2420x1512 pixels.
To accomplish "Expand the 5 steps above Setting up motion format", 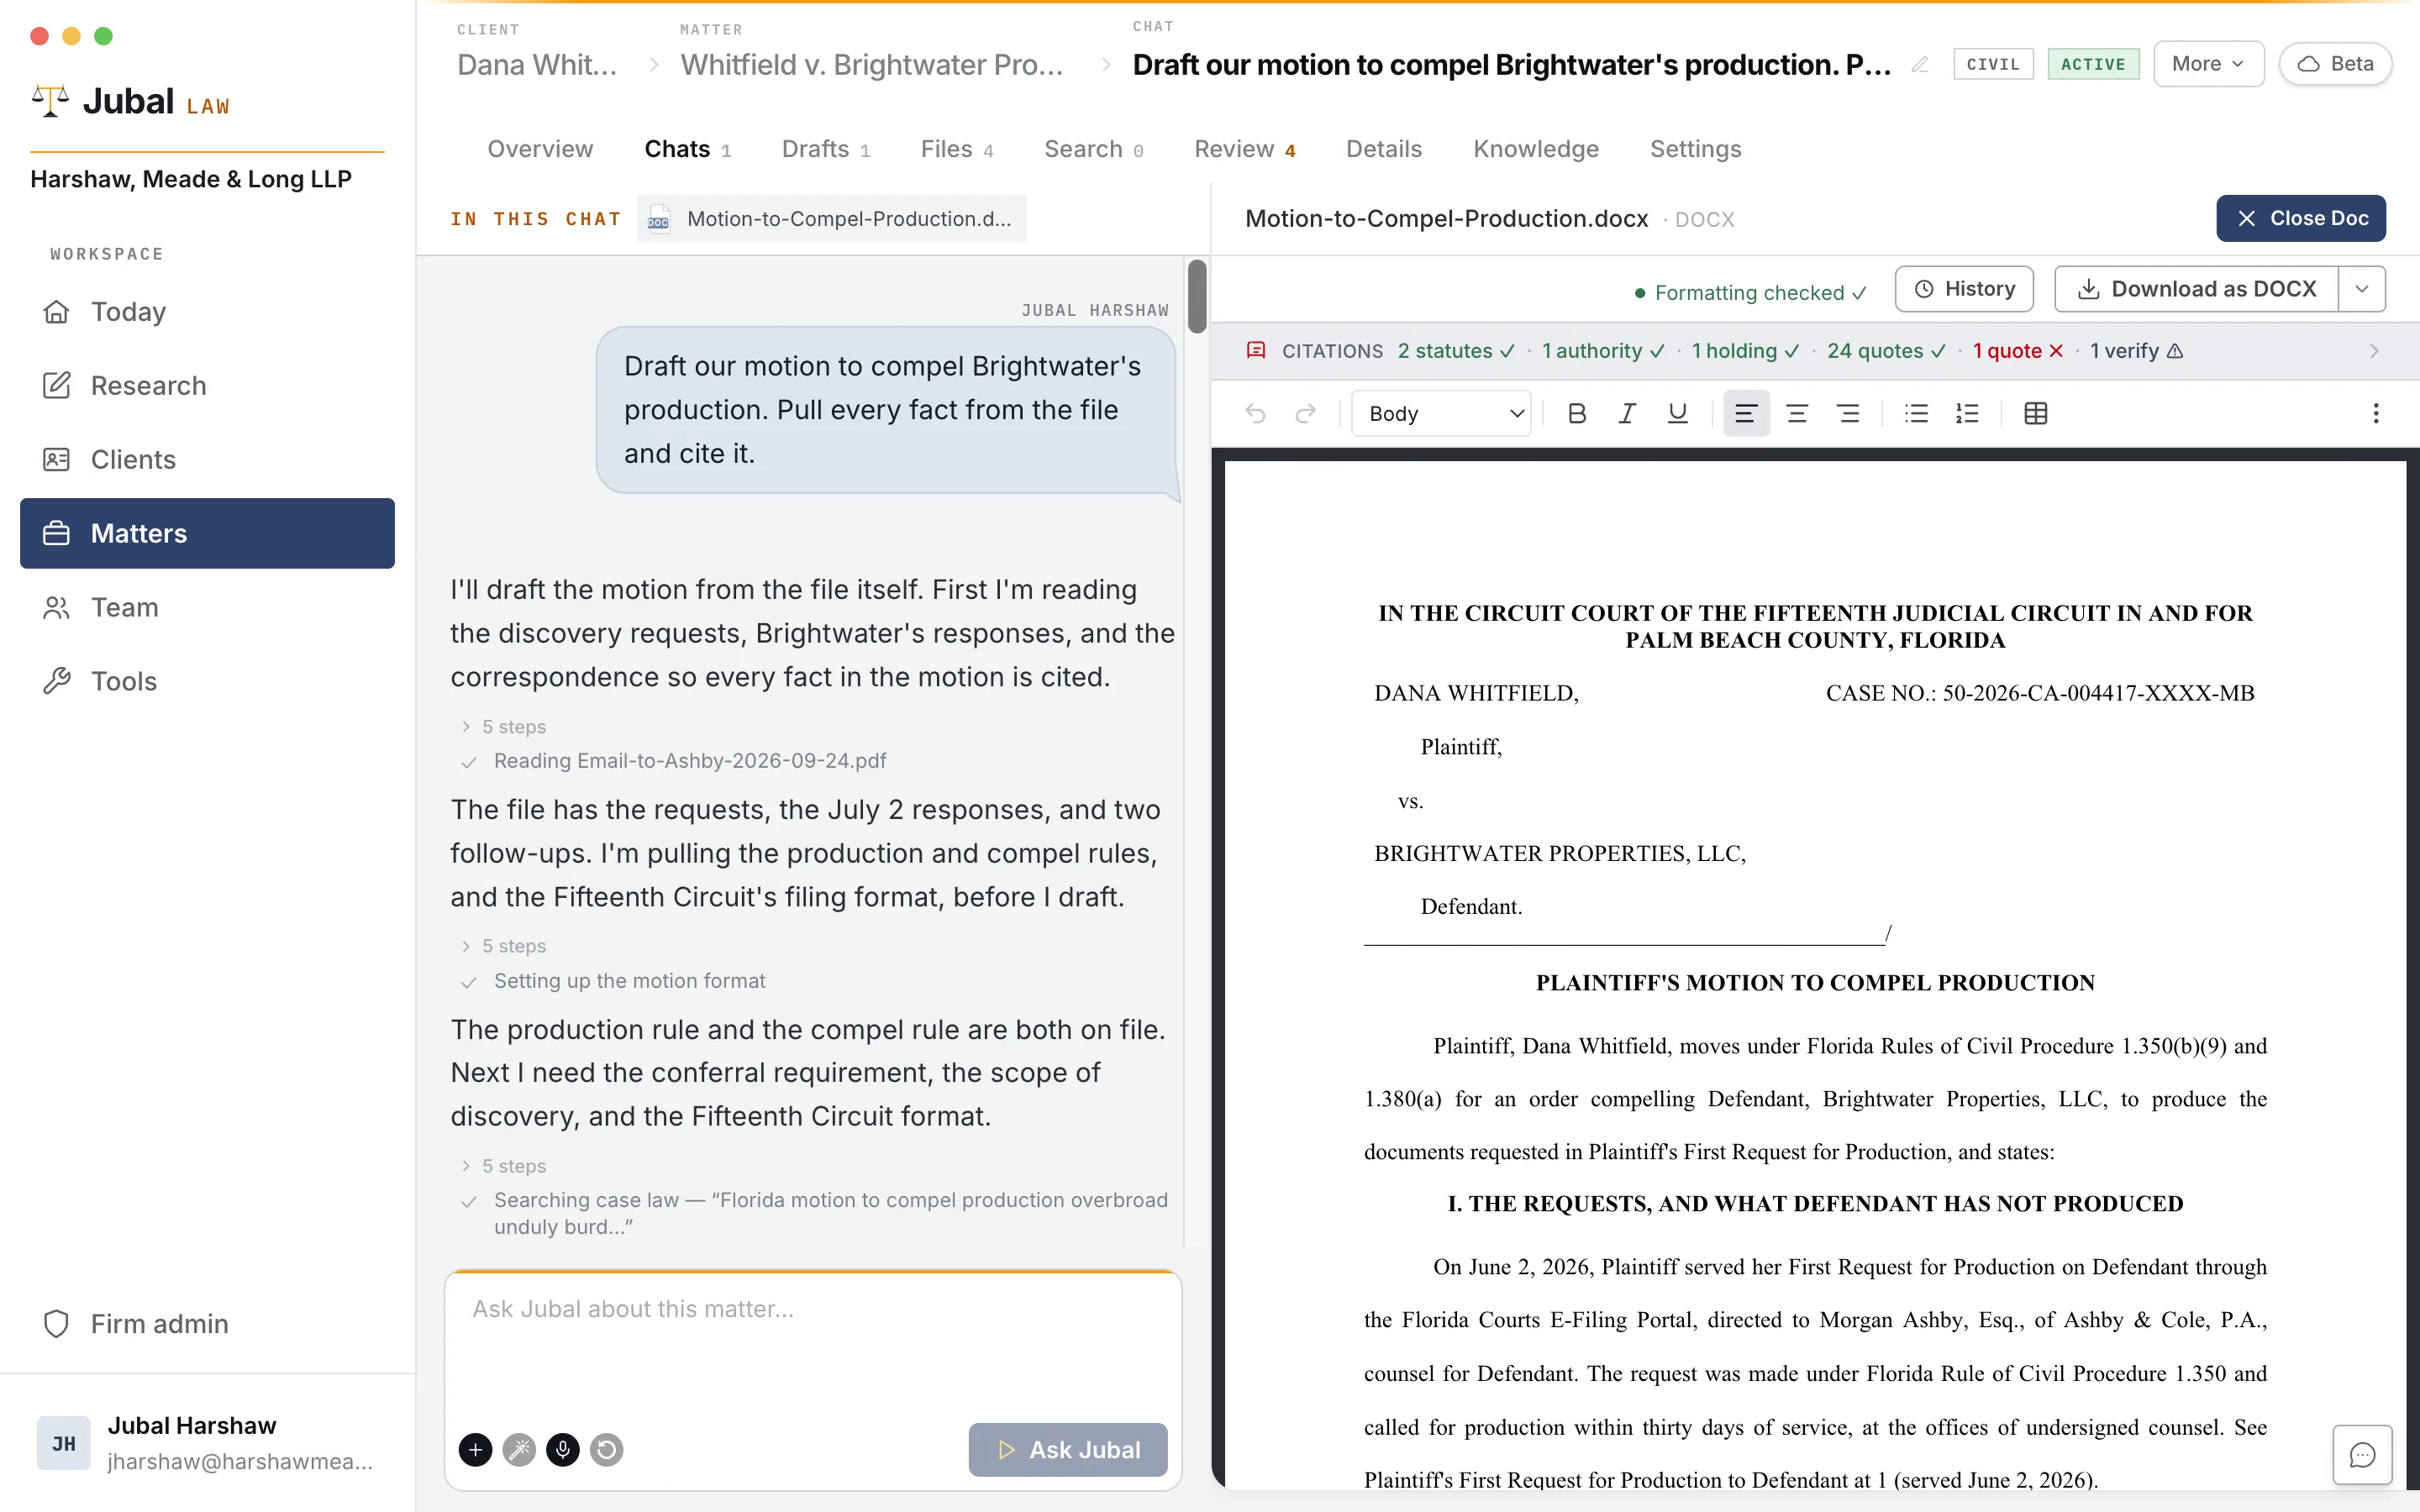I will [503, 946].
